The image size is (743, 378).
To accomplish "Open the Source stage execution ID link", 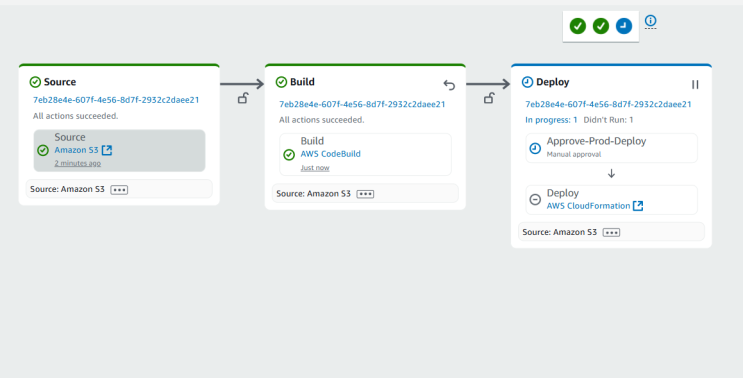I will coord(116,100).
